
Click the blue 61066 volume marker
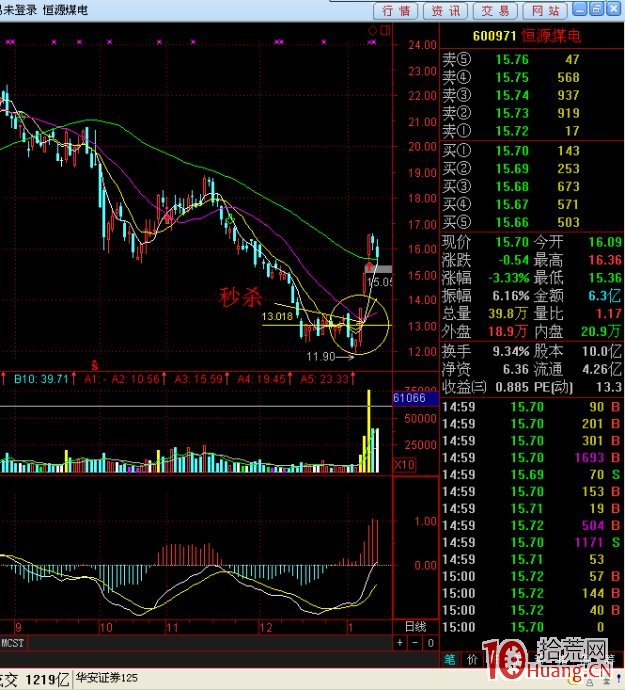(x=415, y=398)
